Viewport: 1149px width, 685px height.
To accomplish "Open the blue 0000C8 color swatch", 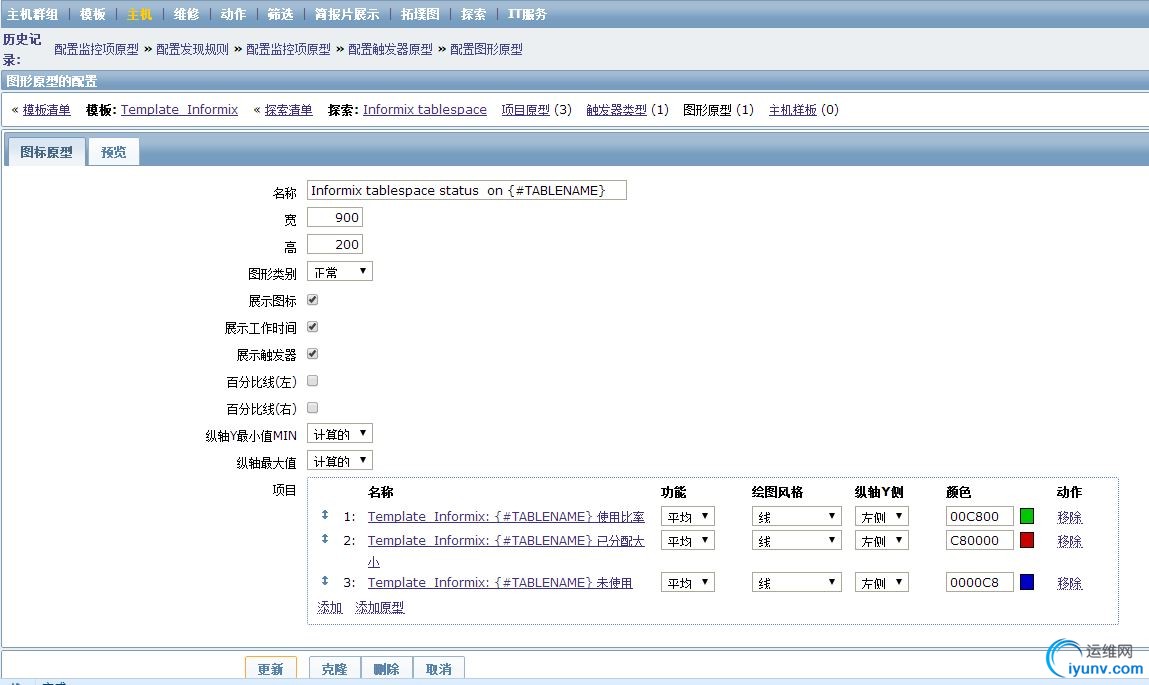I will tap(1027, 582).
